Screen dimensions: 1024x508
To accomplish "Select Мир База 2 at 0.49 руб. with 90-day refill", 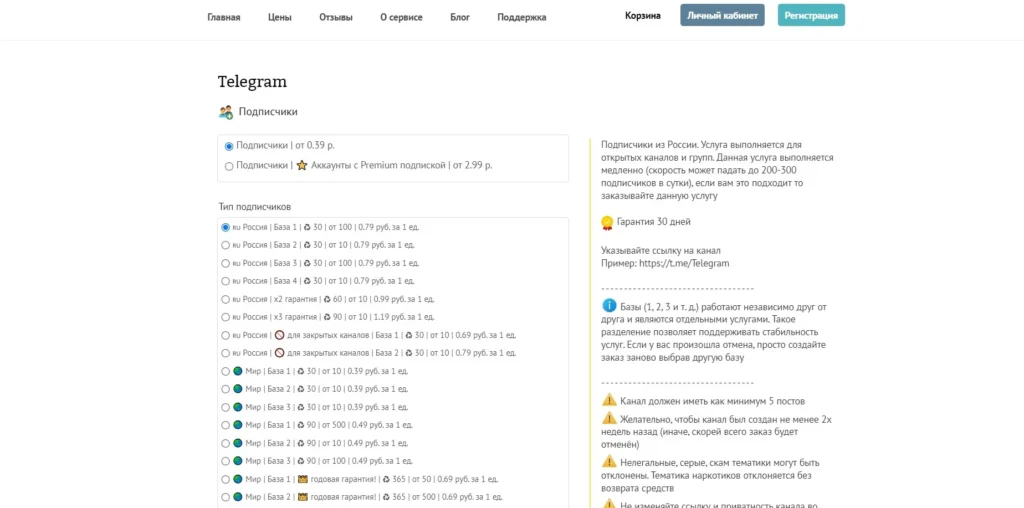I will [225, 443].
